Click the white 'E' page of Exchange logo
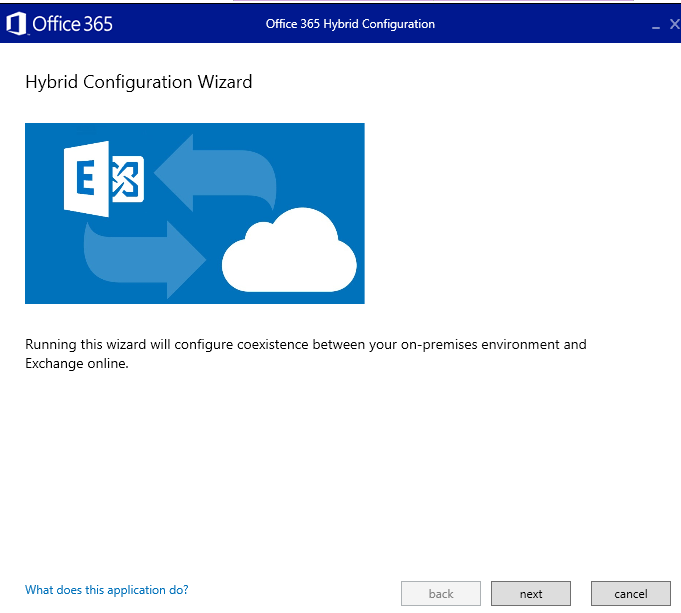The height and width of the screenshot is (613, 681). click(86, 178)
